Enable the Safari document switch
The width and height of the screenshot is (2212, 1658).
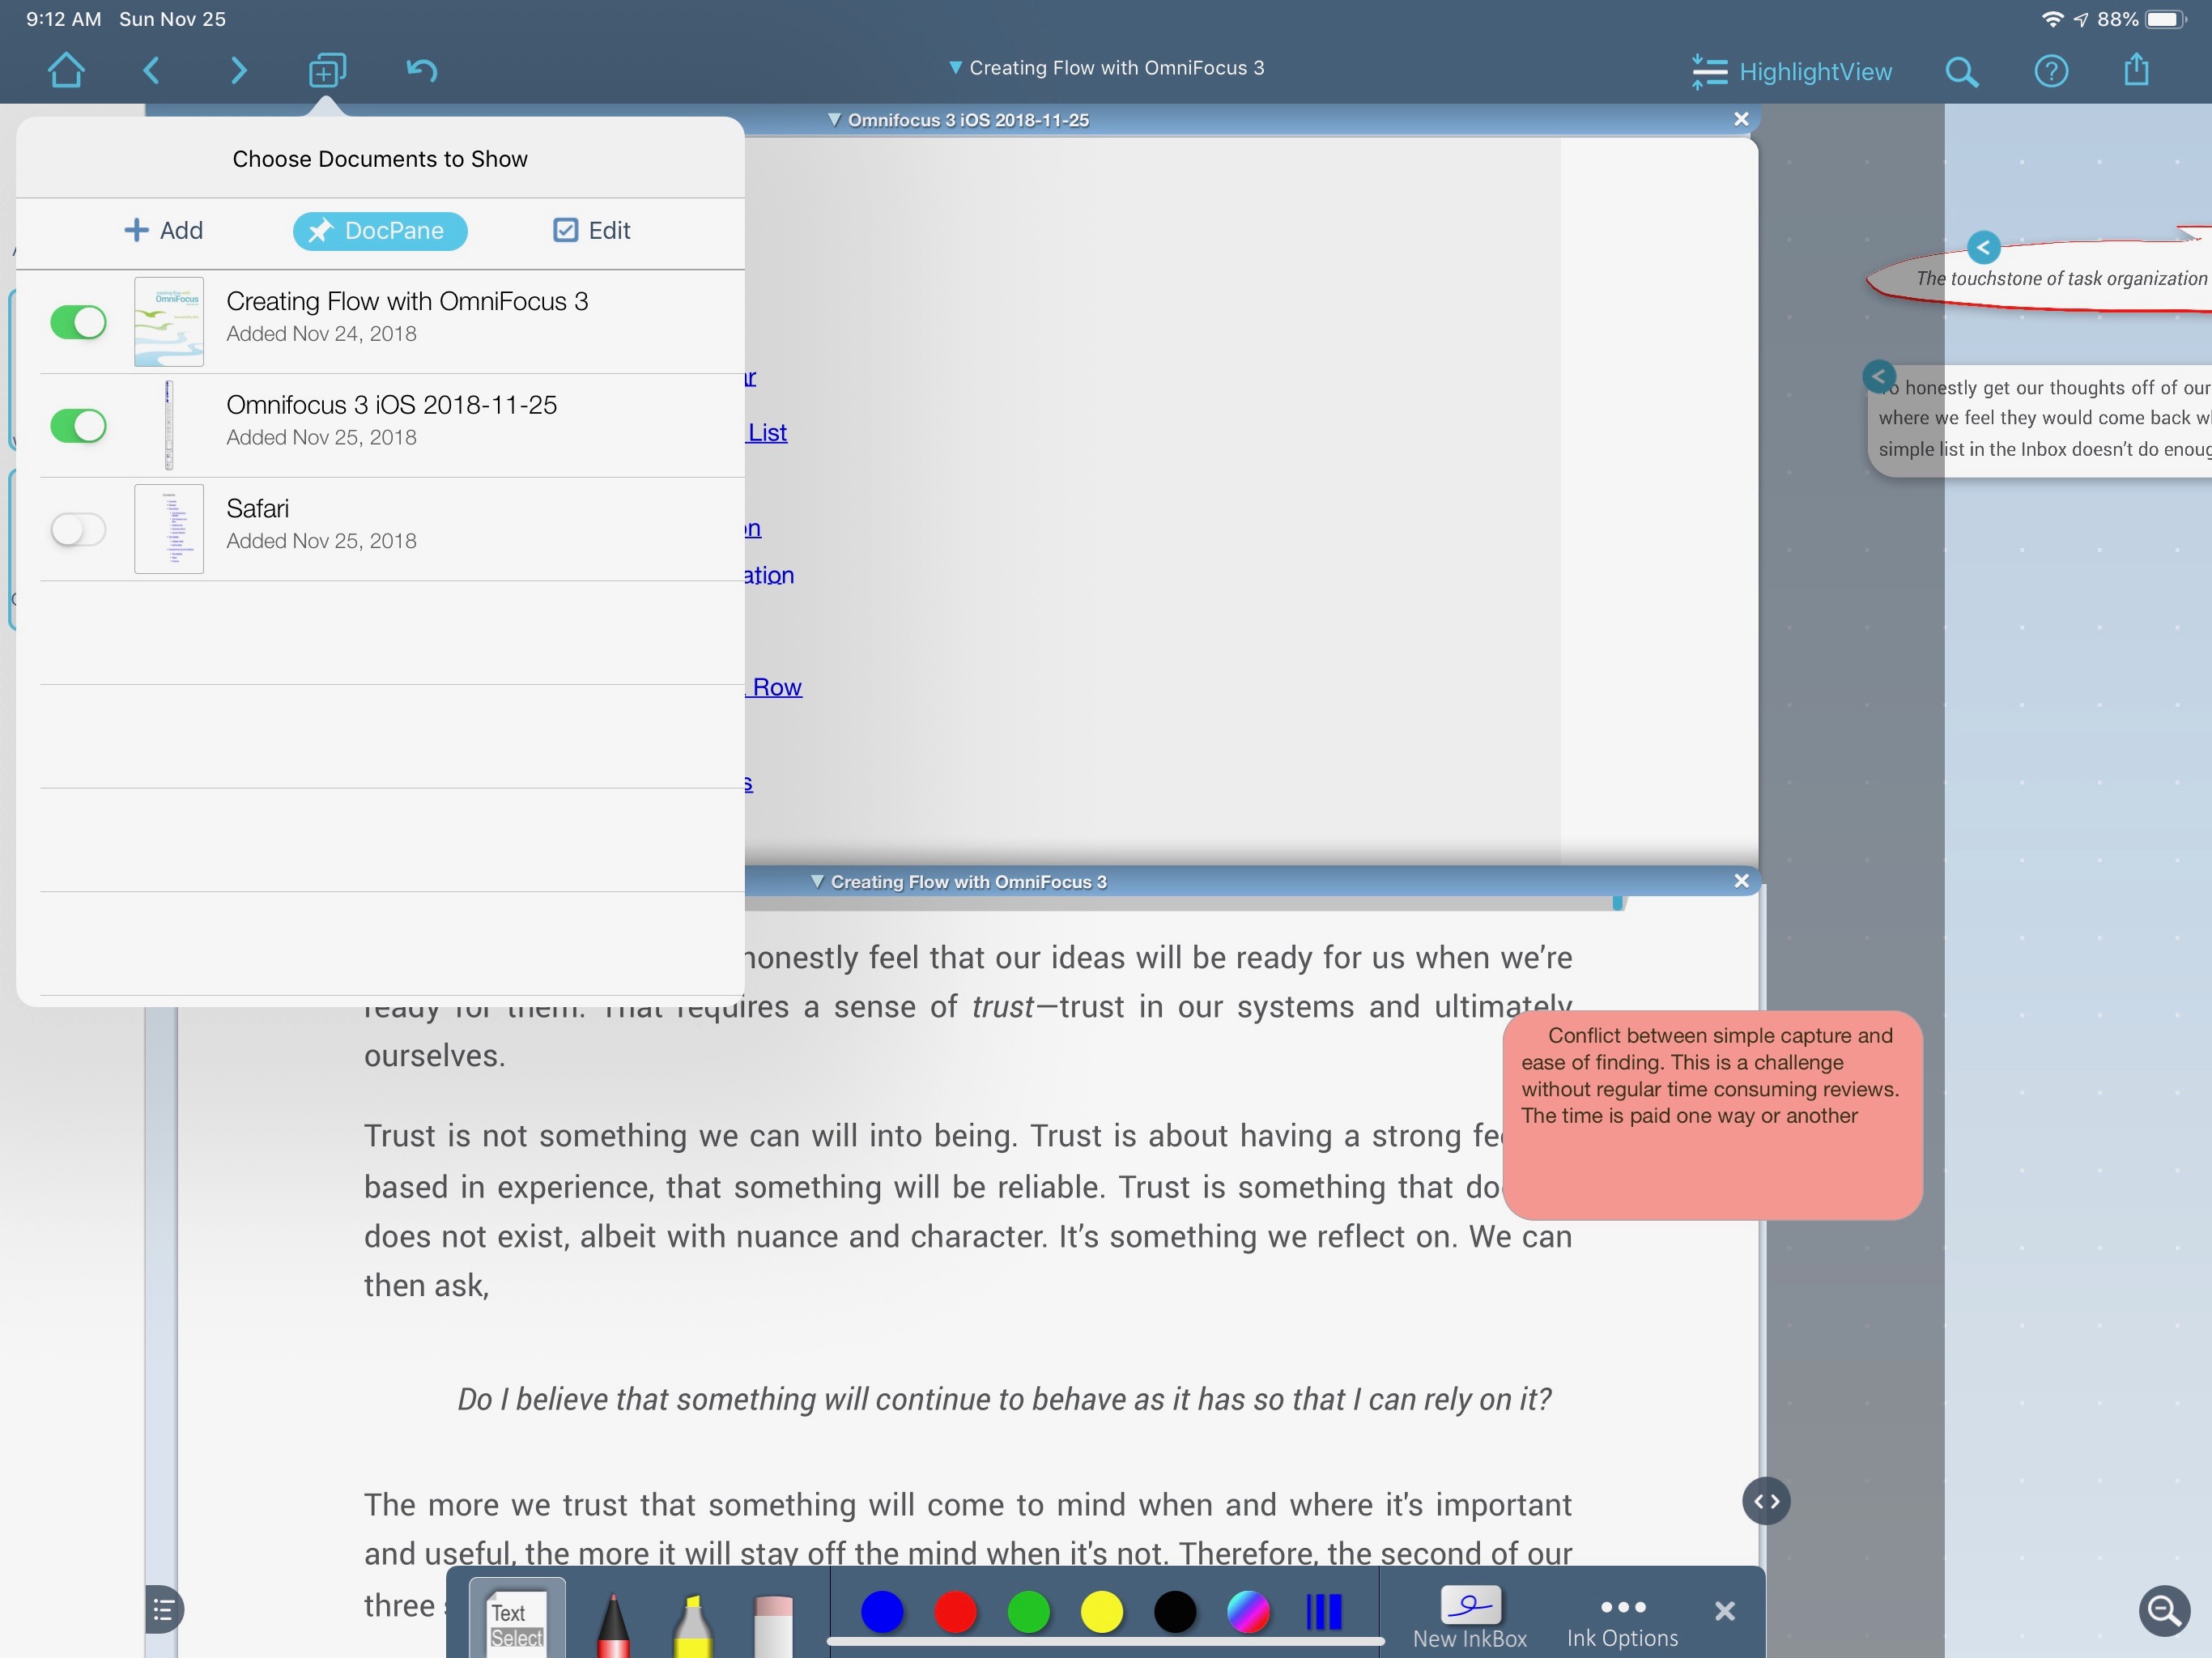78,530
